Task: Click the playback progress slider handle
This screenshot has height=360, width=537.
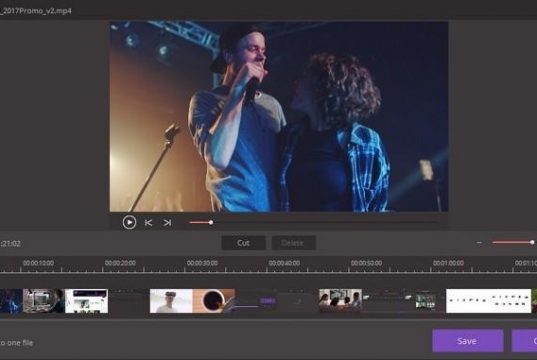Action: pos(211,223)
